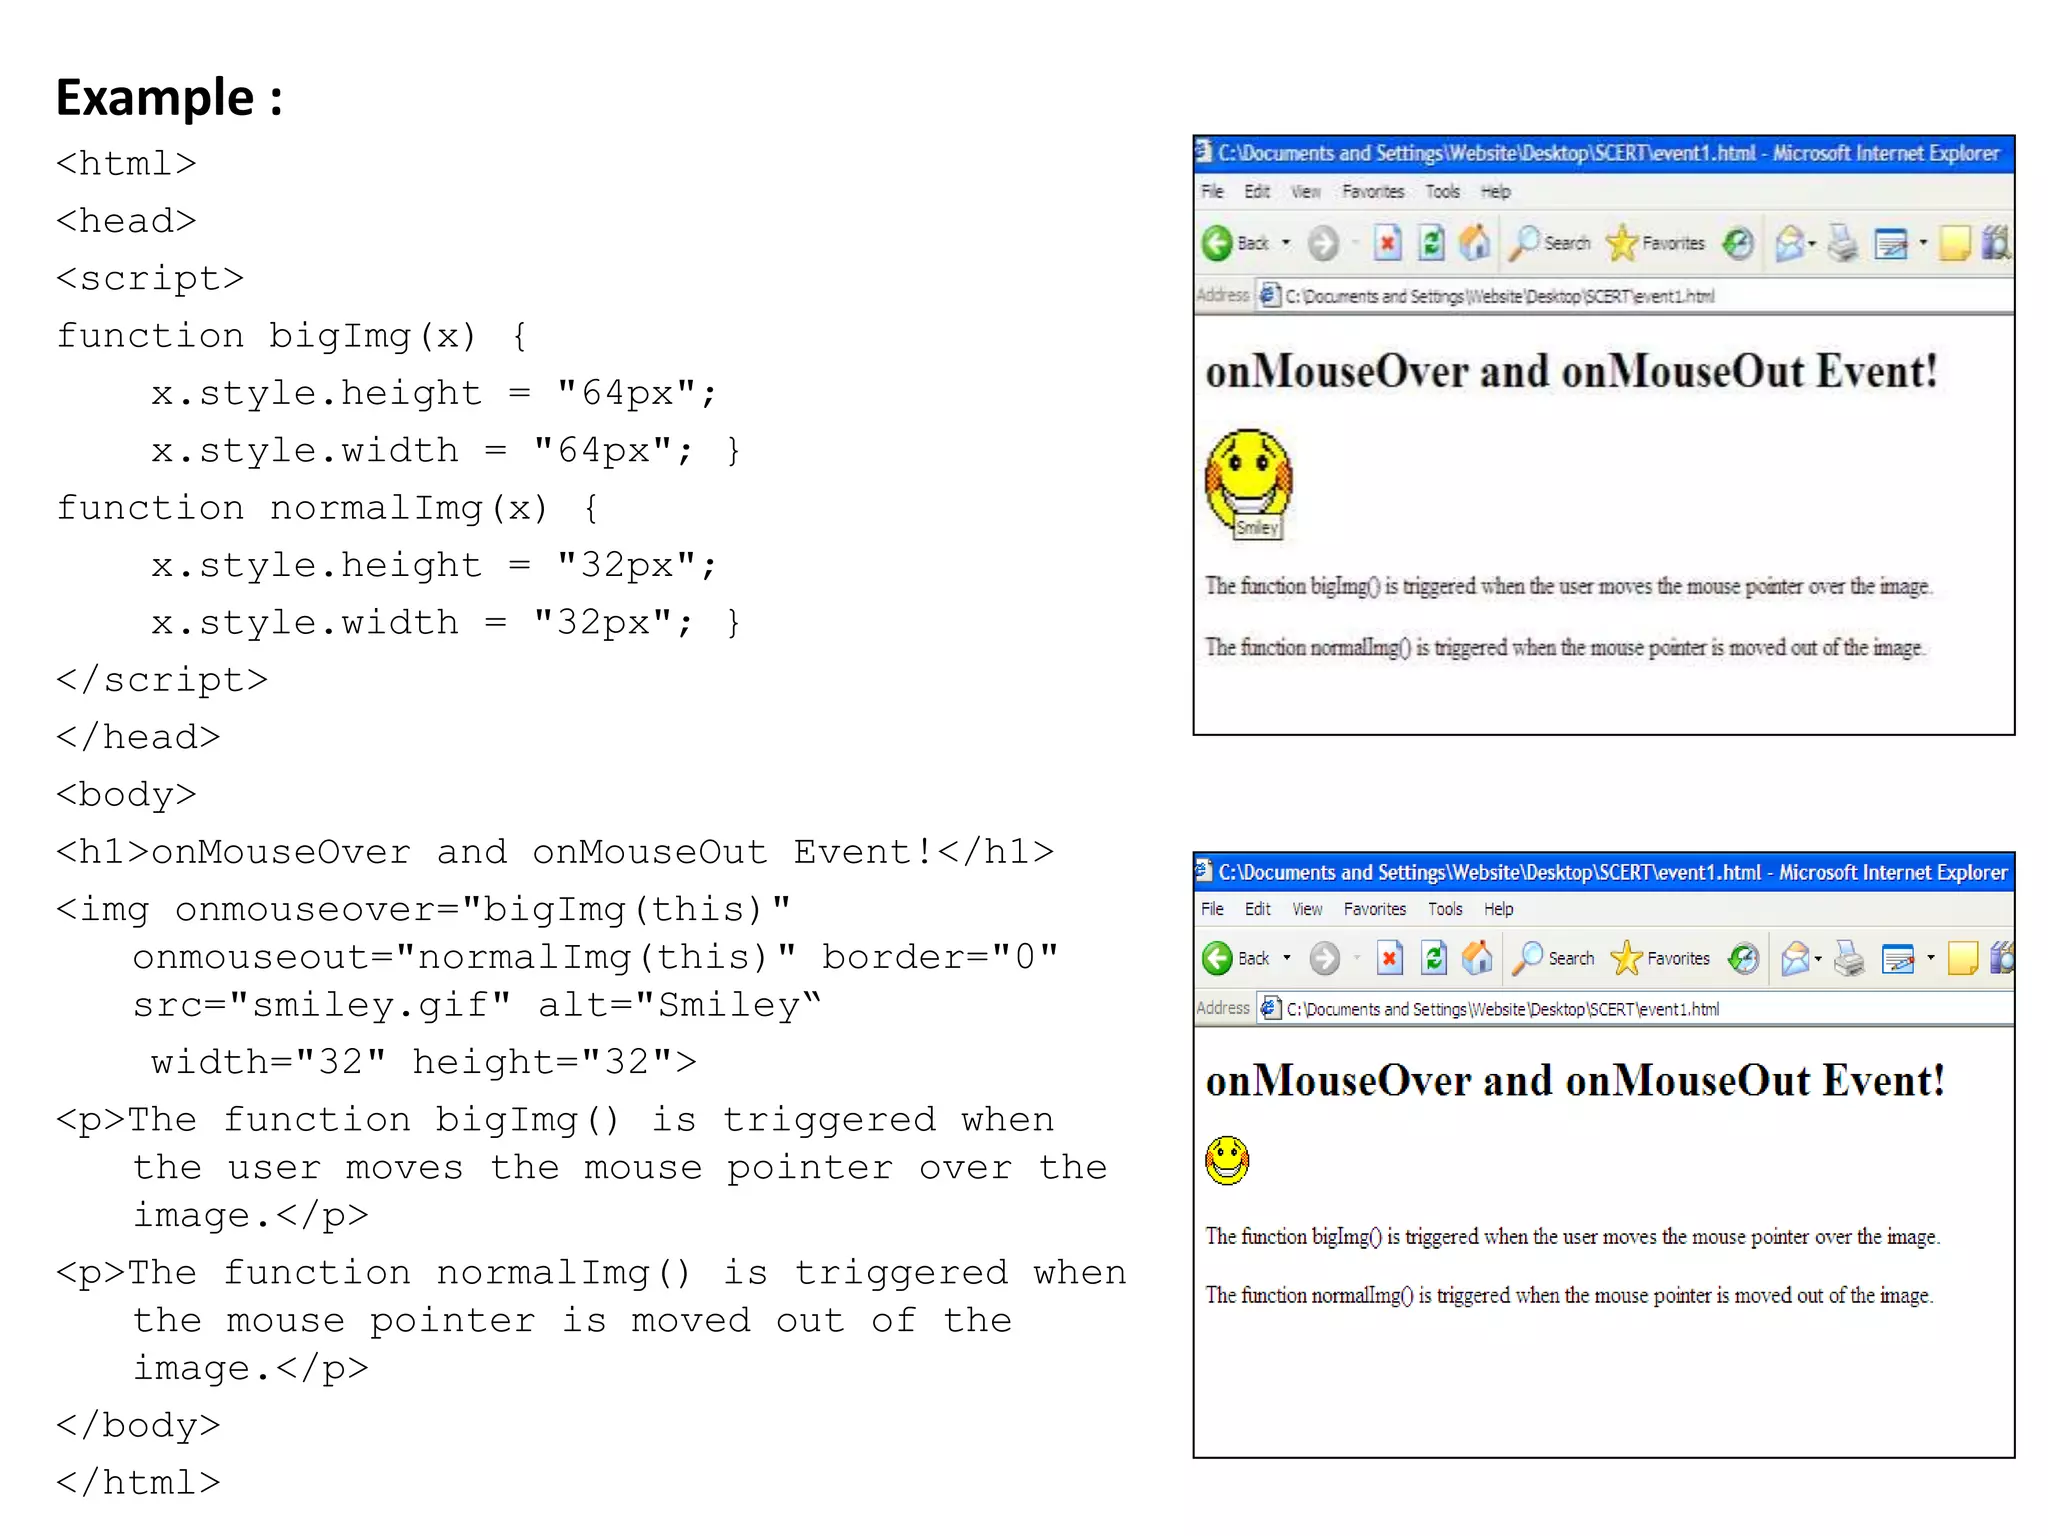This screenshot has width=2048, height=1536.
Task: Open View menu in upper Internet Explorer window
Action: (1305, 191)
